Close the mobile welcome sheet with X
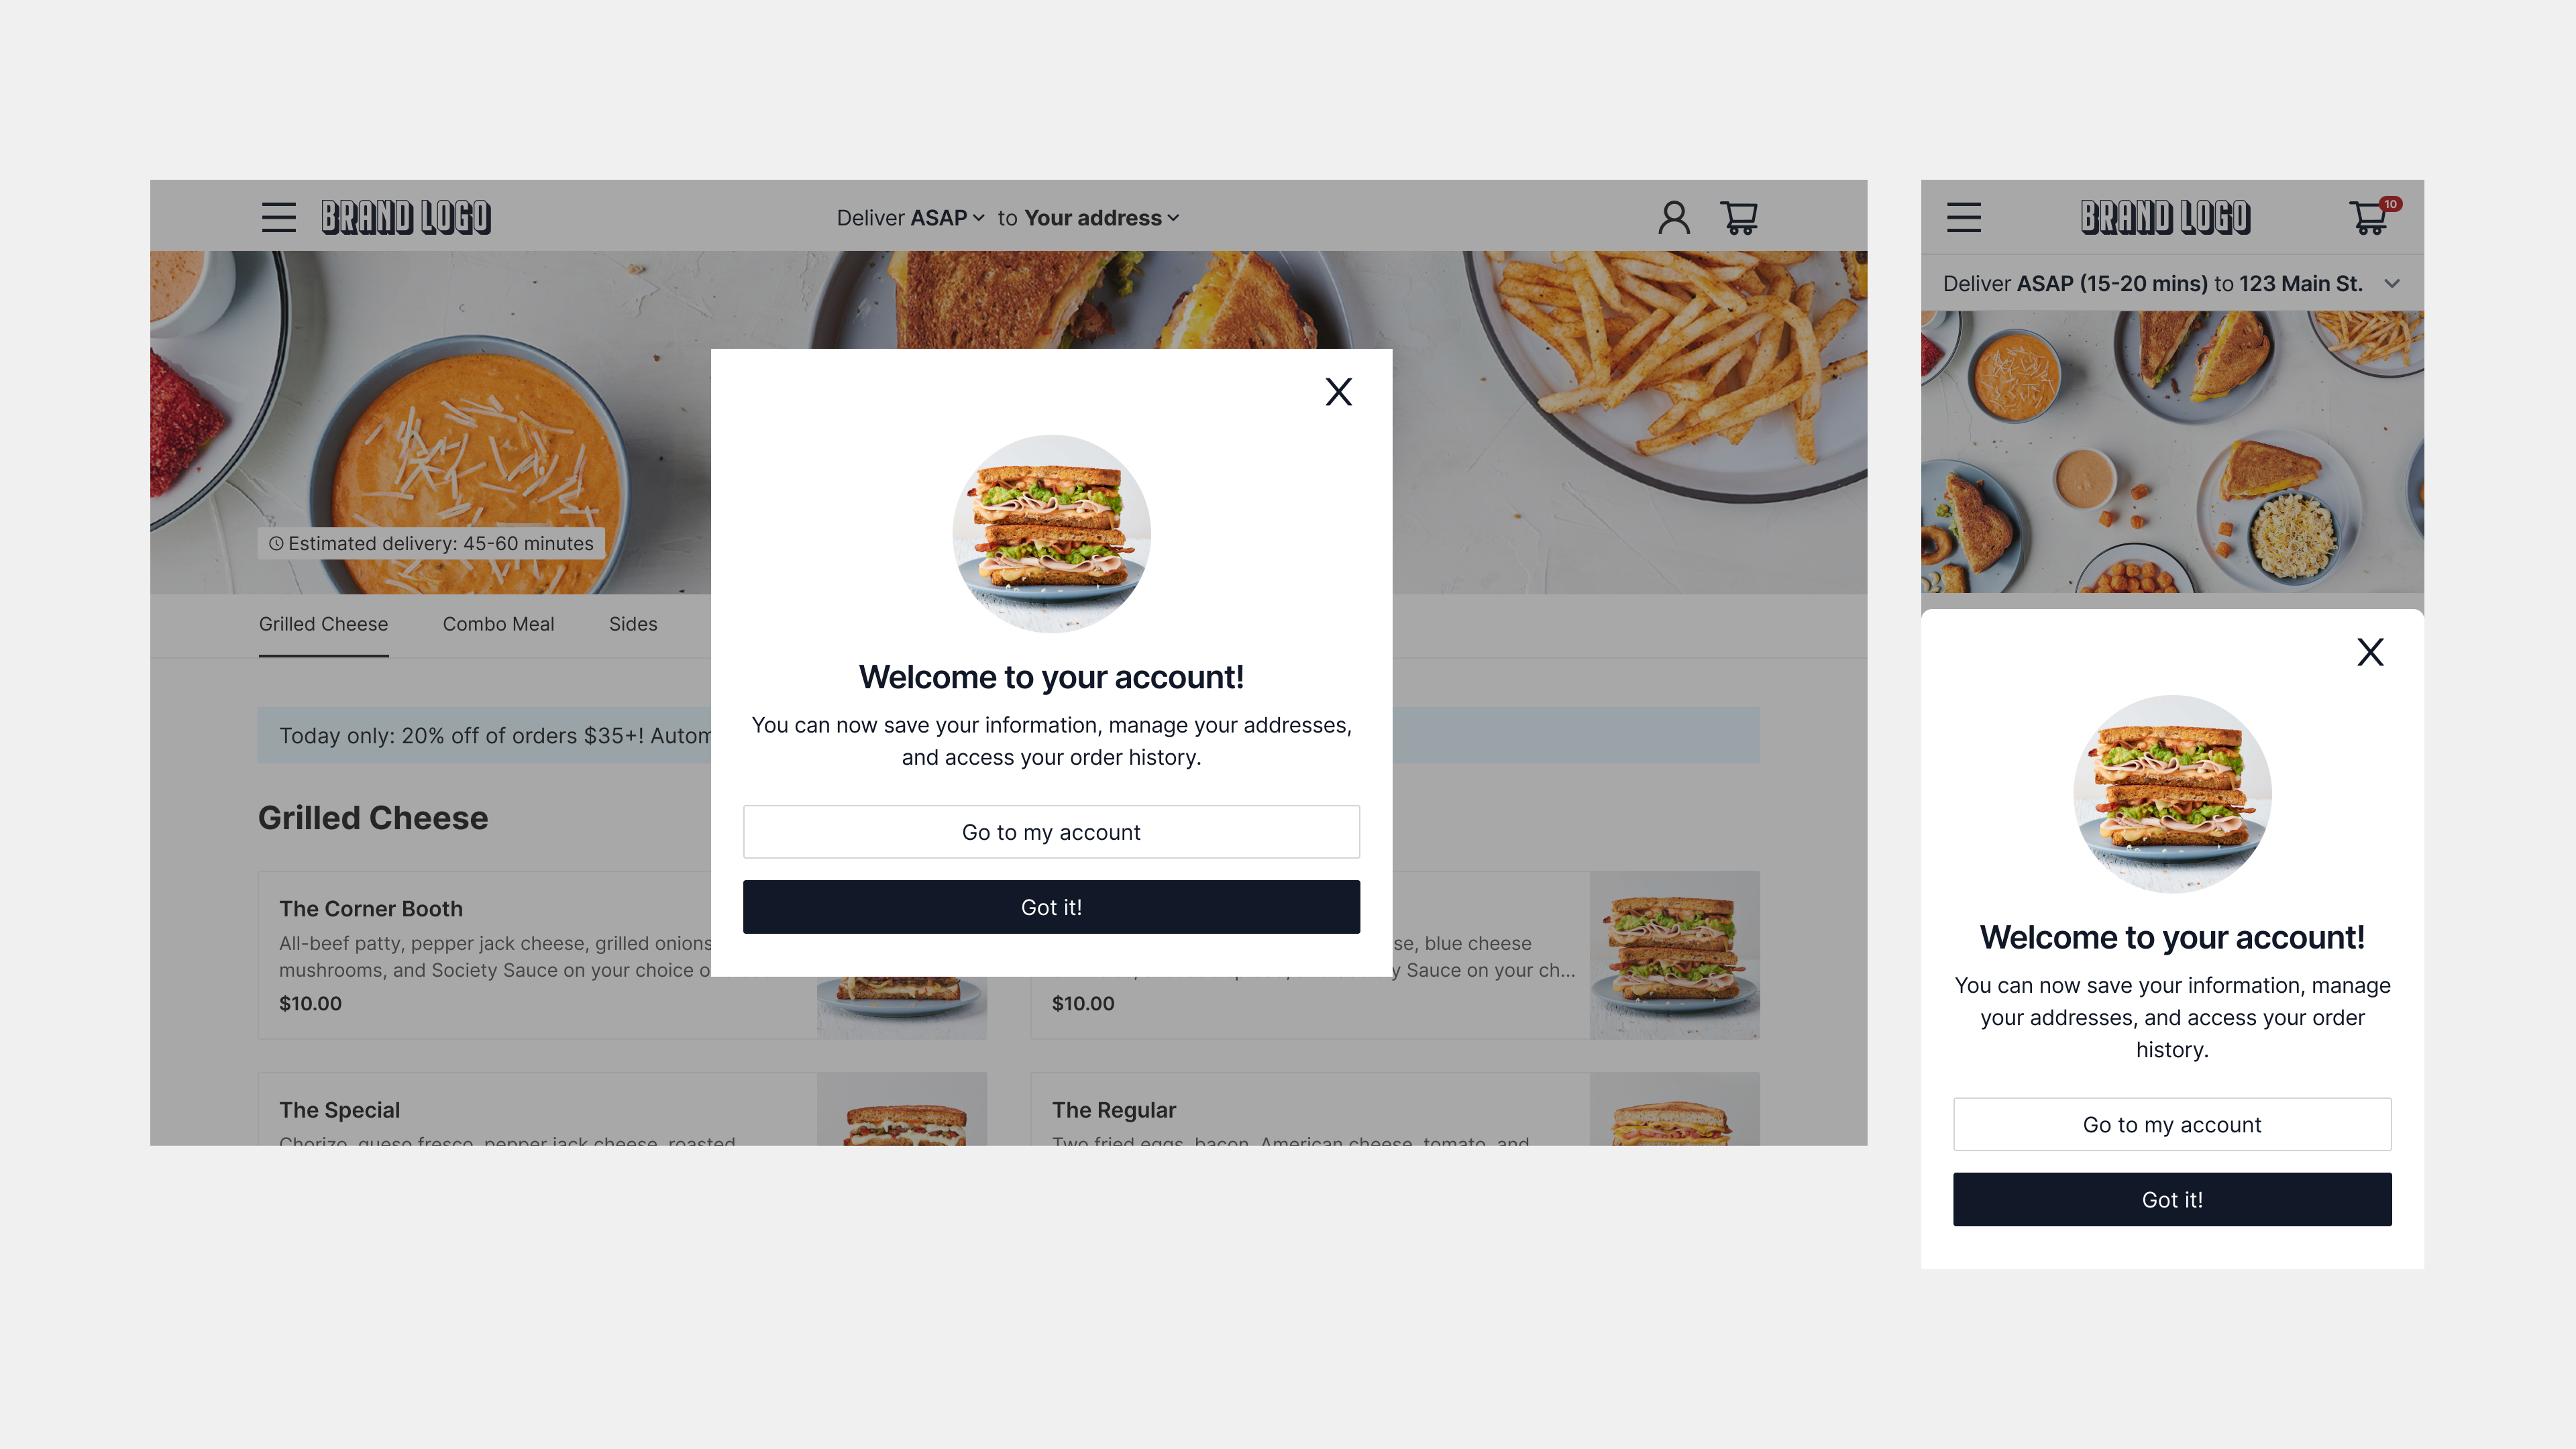The width and height of the screenshot is (2576, 1449). pos(2370,652)
